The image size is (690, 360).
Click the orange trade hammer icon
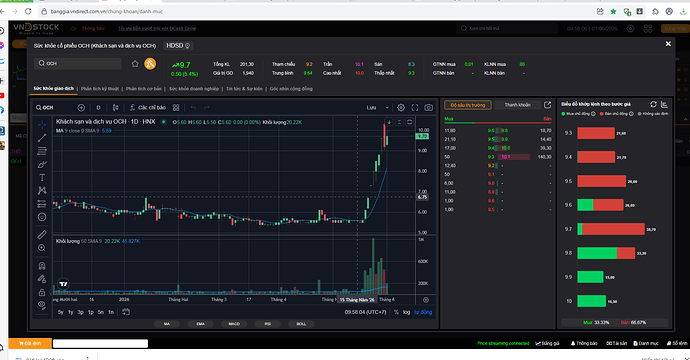(150, 64)
